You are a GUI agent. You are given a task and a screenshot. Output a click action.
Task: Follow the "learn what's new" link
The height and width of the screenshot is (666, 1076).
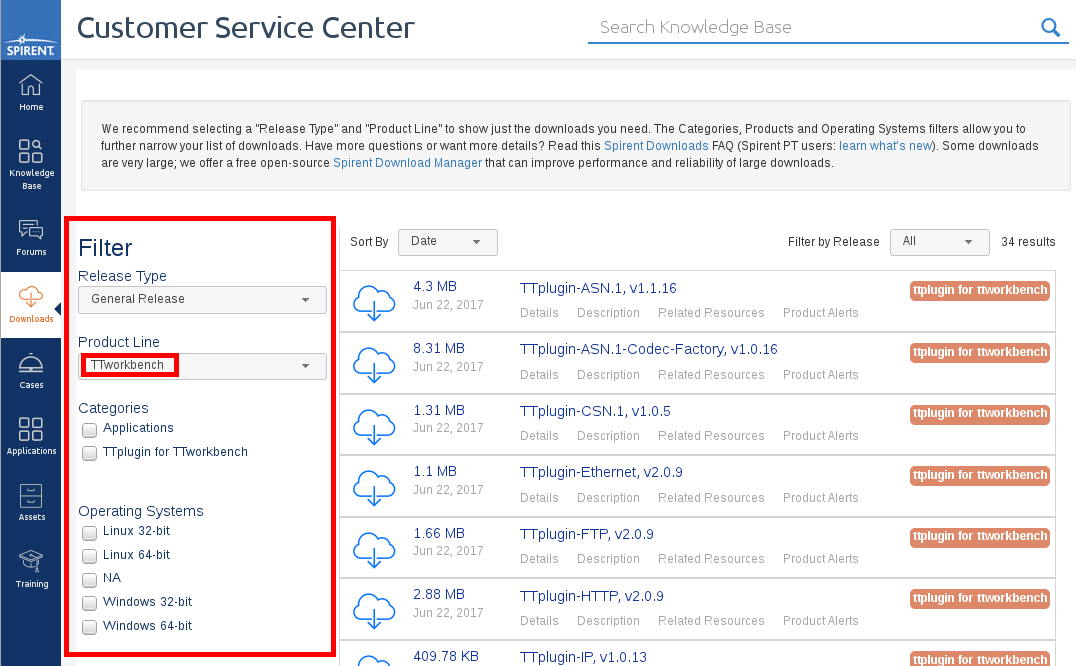(x=885, y=146)
